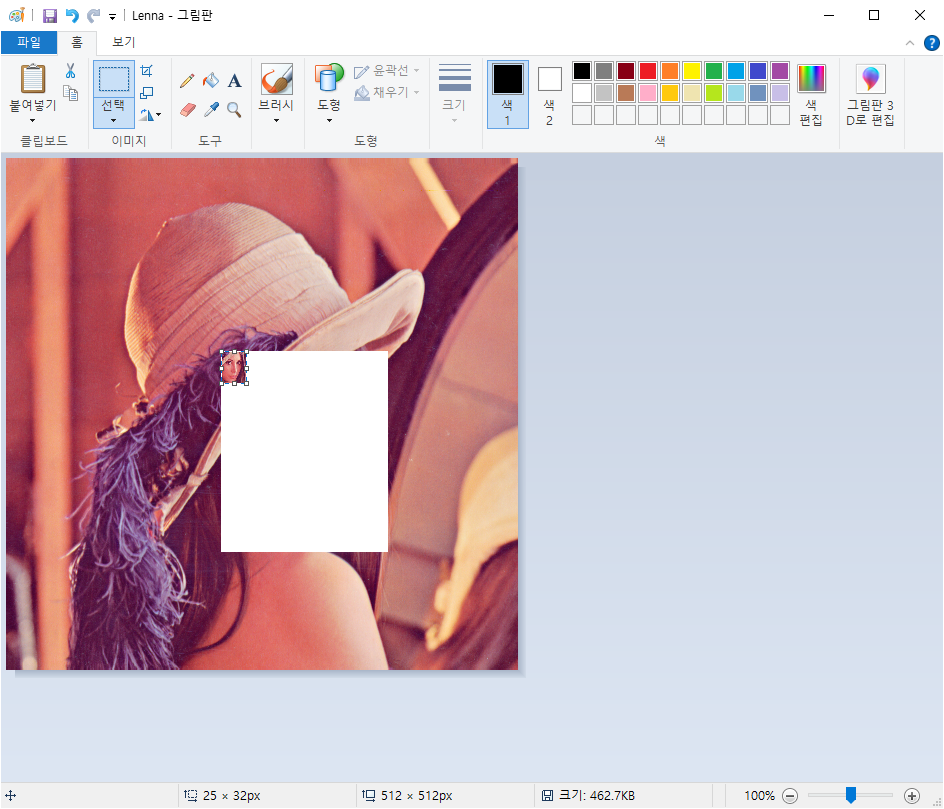Expand the 선택 options dropdown arrow
944x809 pixels.
[x=113, y=120]
